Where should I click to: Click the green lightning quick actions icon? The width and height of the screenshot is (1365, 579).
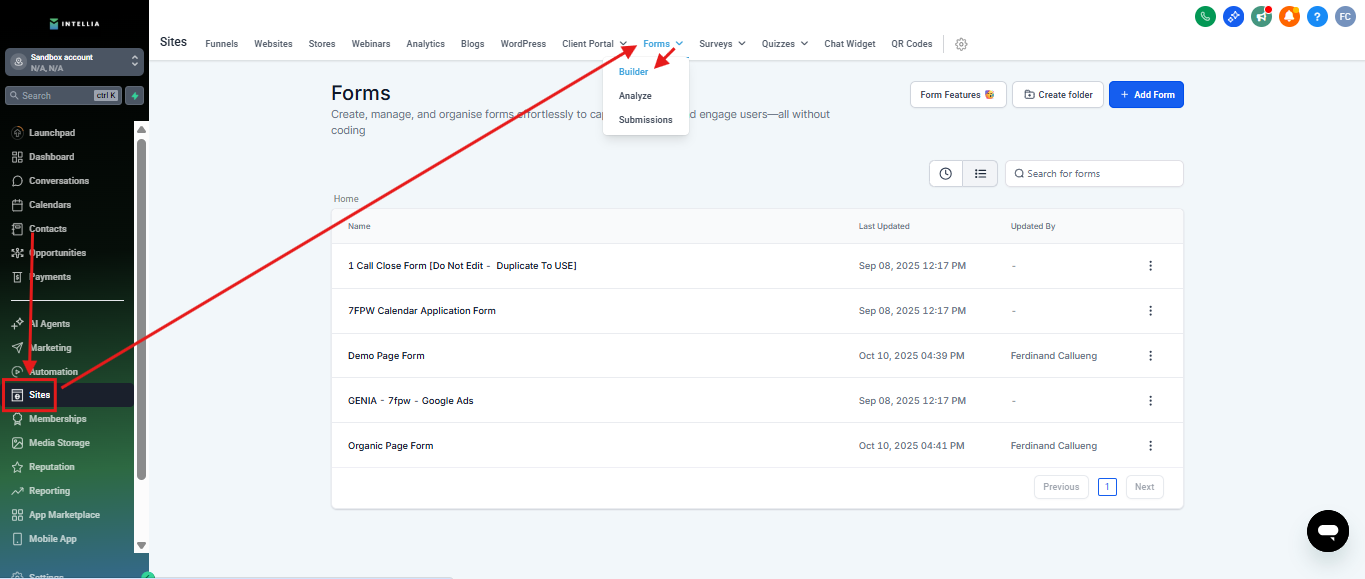click(x=135, y=96)
